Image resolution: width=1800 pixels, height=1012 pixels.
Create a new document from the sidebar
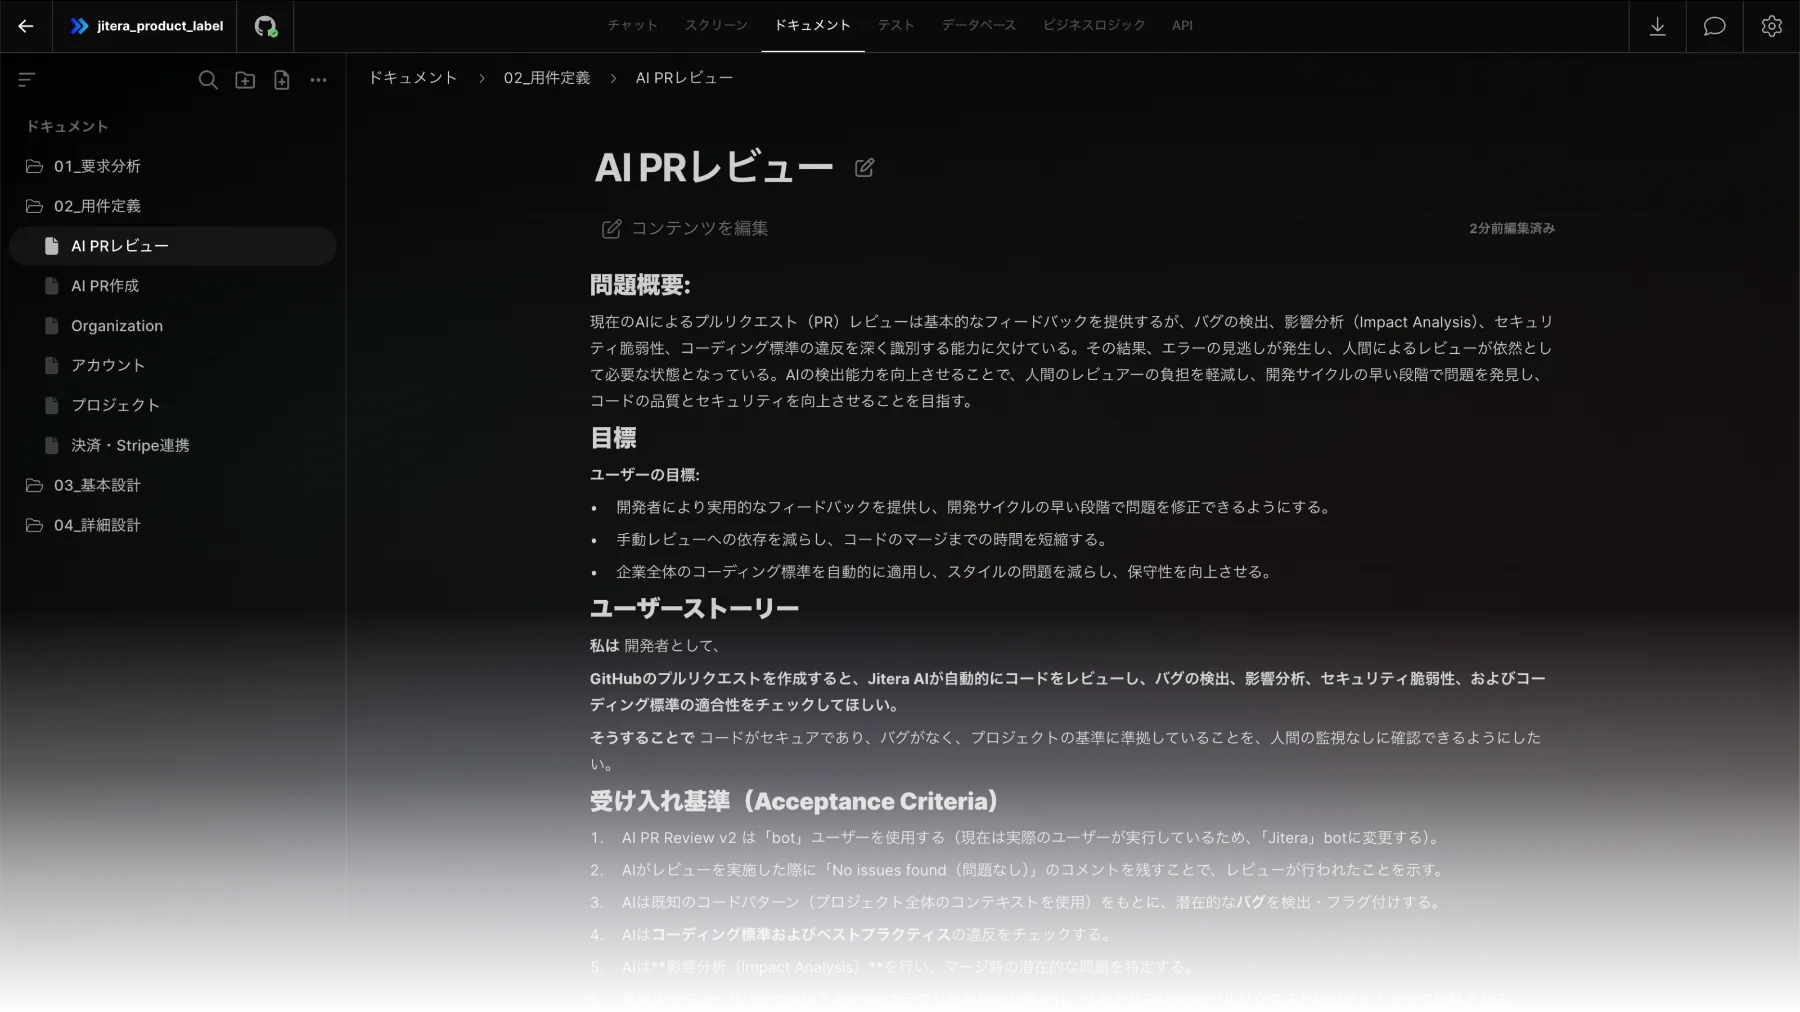point(282,80)
